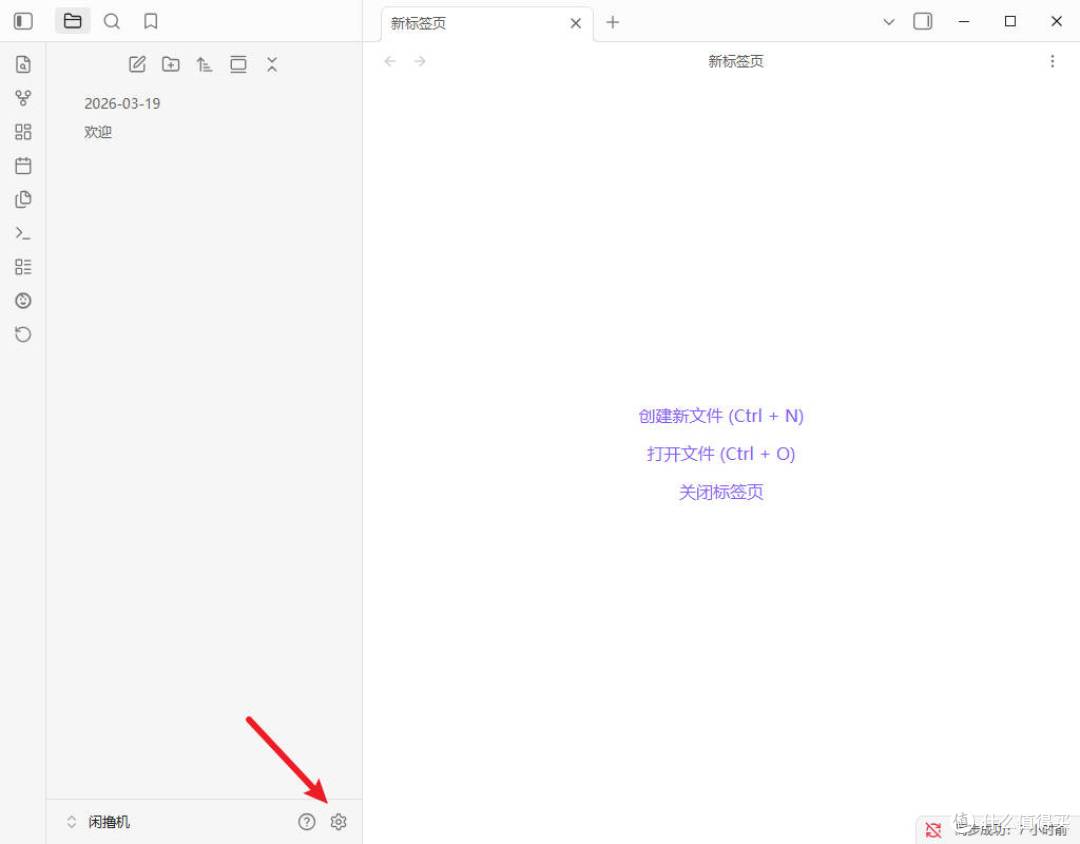This screenshot has width=1080, height=844.
Task: Create a new folder icon
Action: 171,64
